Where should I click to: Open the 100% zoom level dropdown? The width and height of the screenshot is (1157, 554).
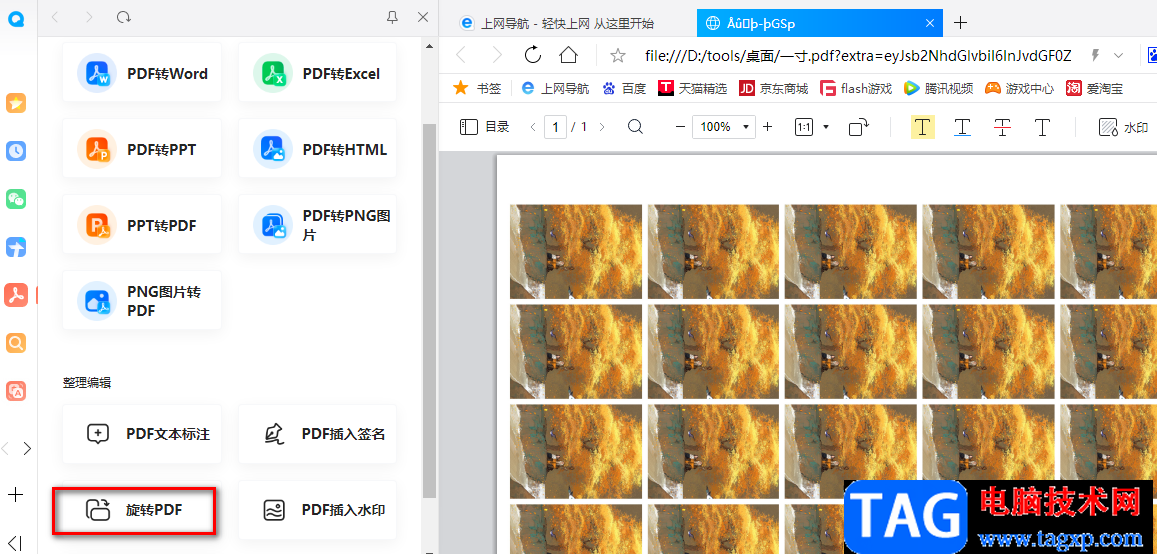click(724, 127)
